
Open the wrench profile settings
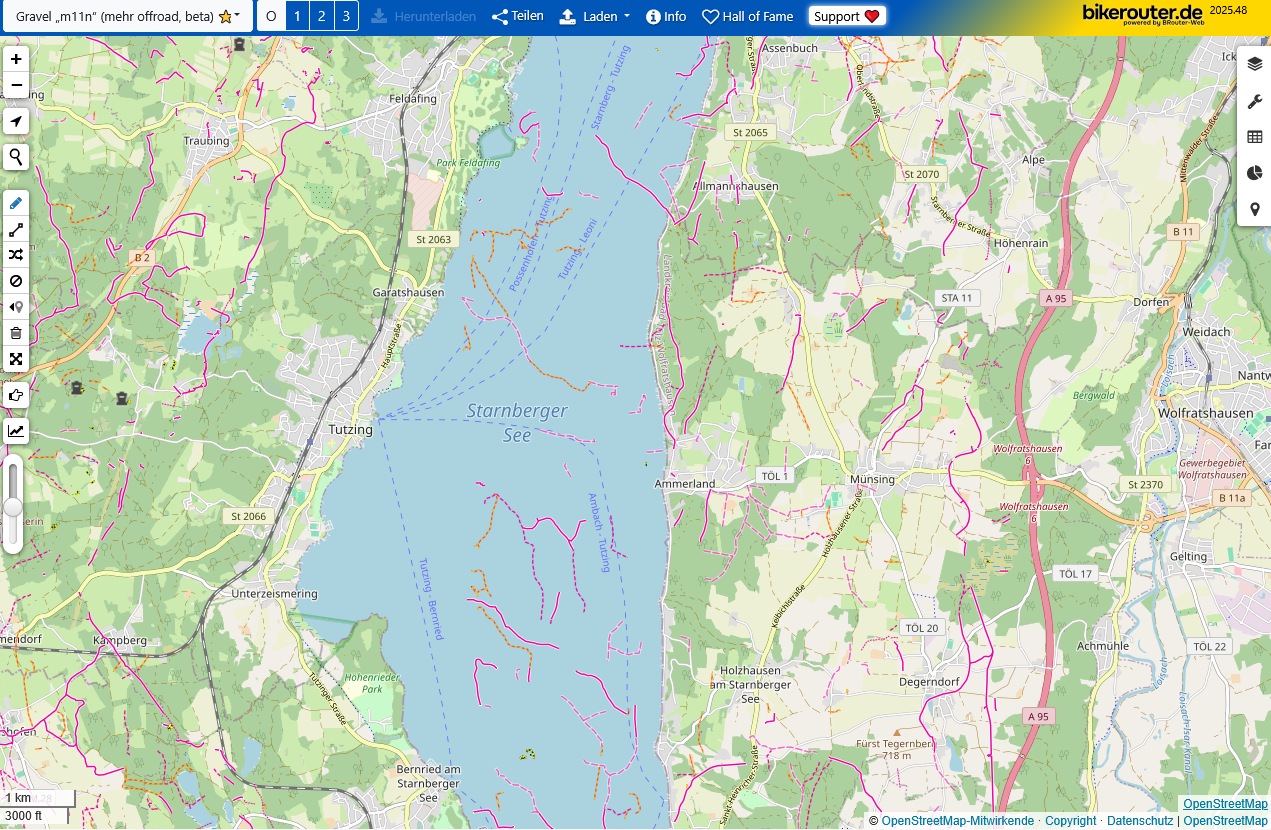click(1255, 101)
